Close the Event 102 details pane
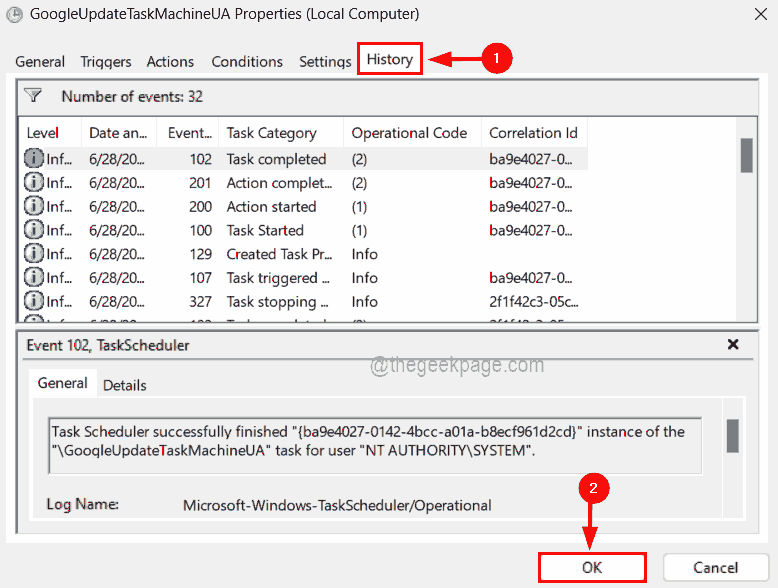This screenshot has height=588, width=778. (733, 344)
